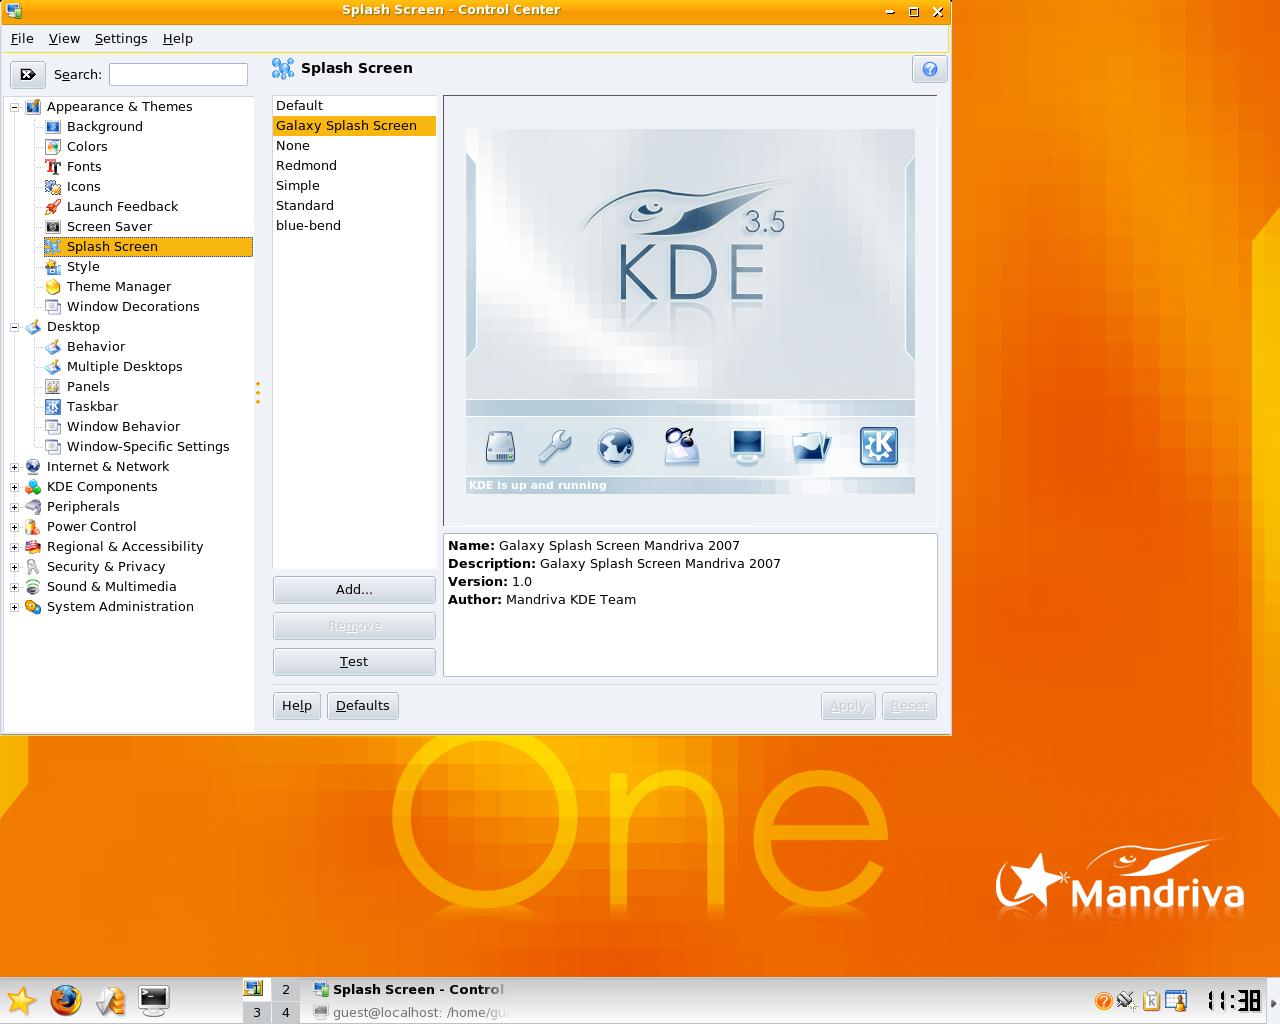Expand the Power Control category
The width and height of the screenshot is (1280, 1024).
(15, 527)
